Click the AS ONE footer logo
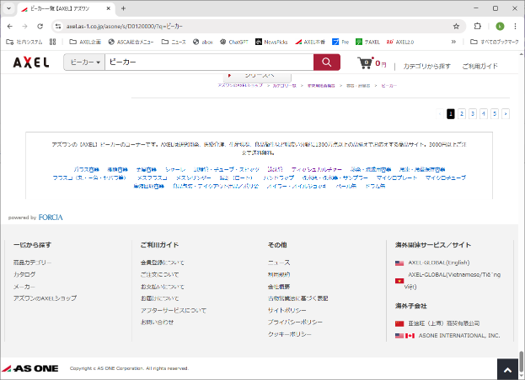Image resolution: width=525 pixels, height=380 pixels. [30, 369]
